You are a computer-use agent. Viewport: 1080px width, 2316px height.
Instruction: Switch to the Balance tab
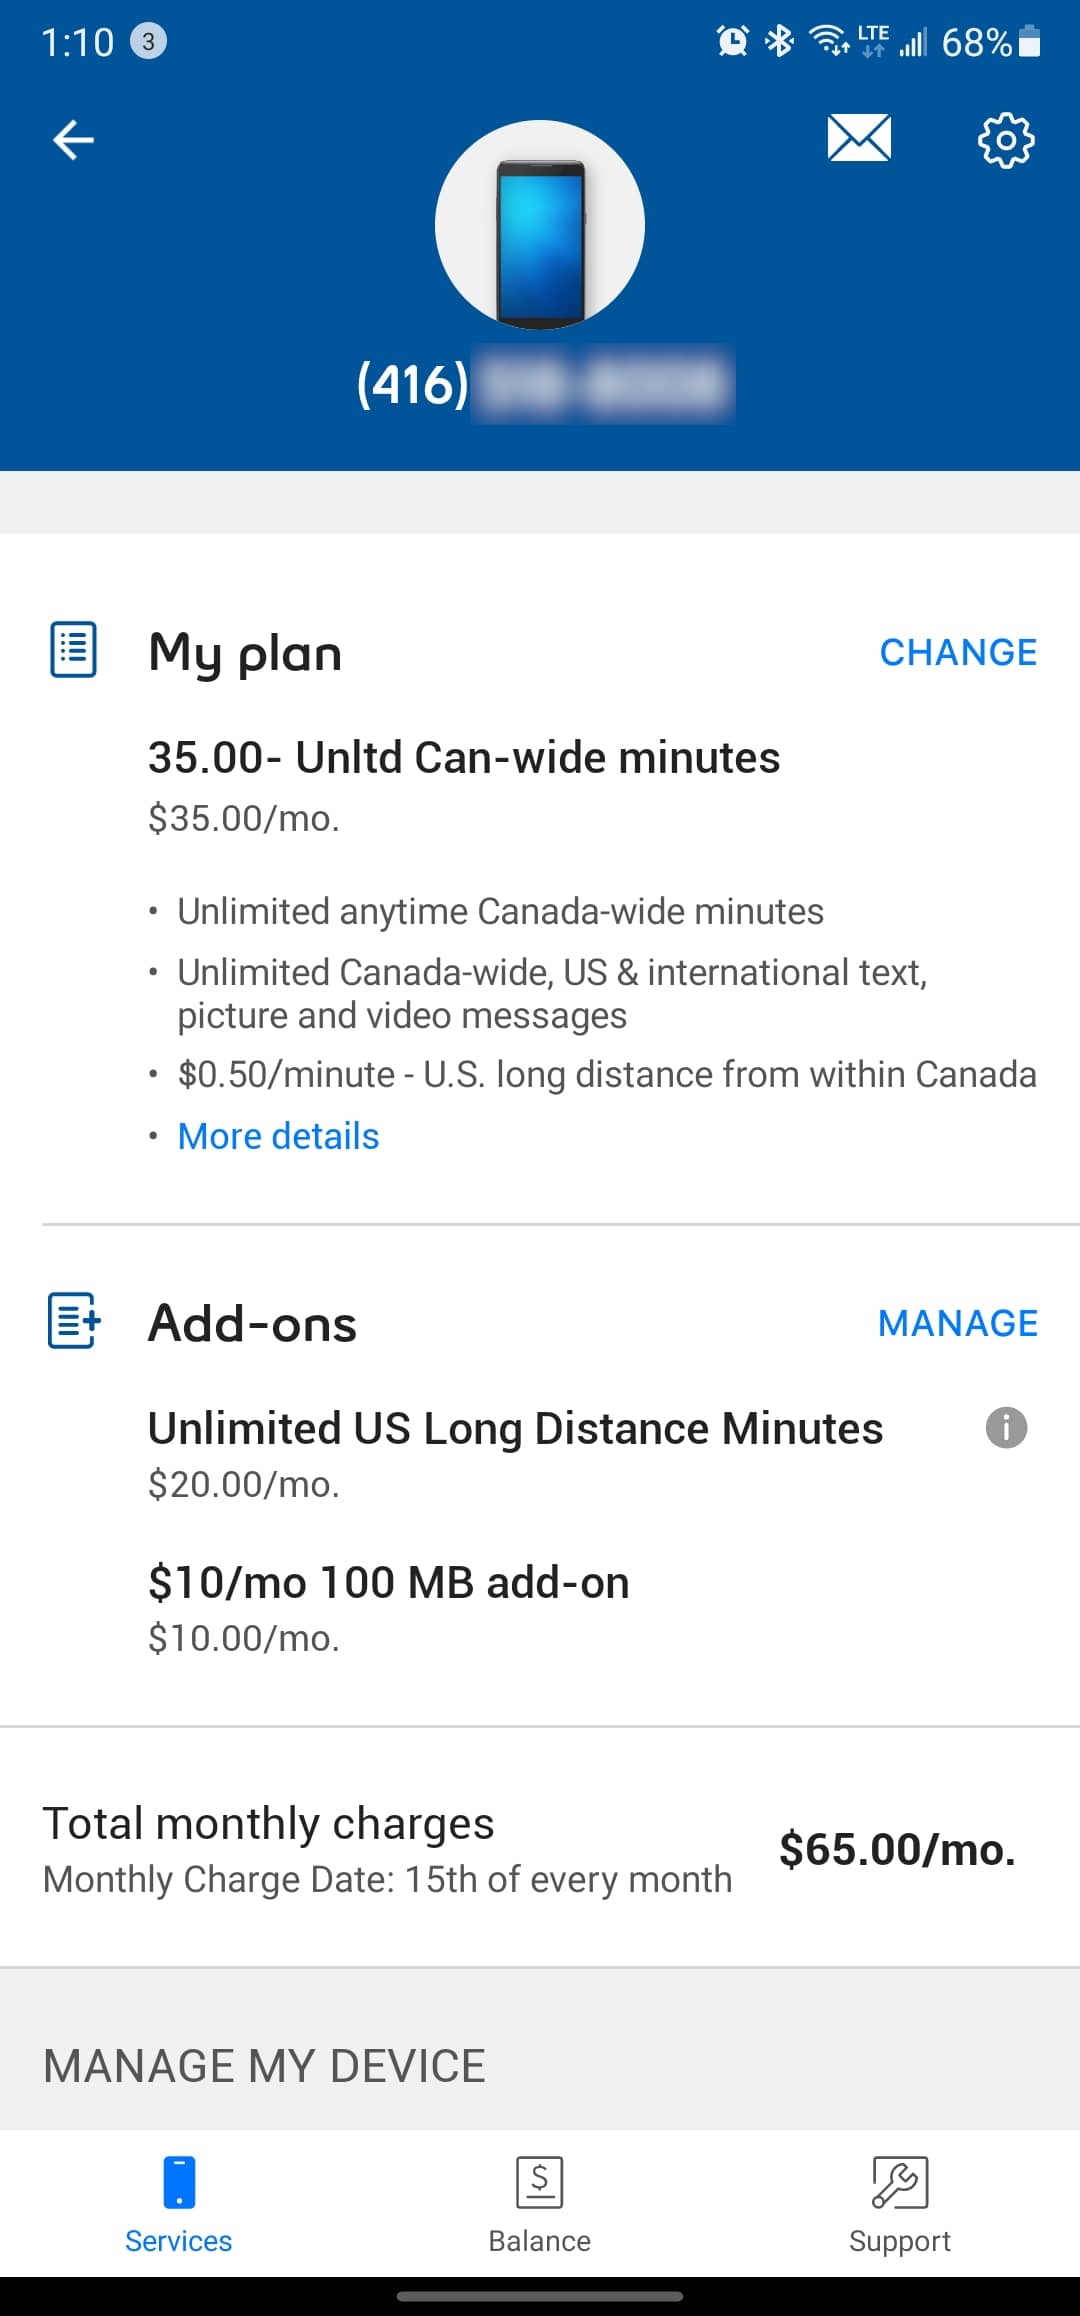pyautogui.click(x=540, y=2203)
